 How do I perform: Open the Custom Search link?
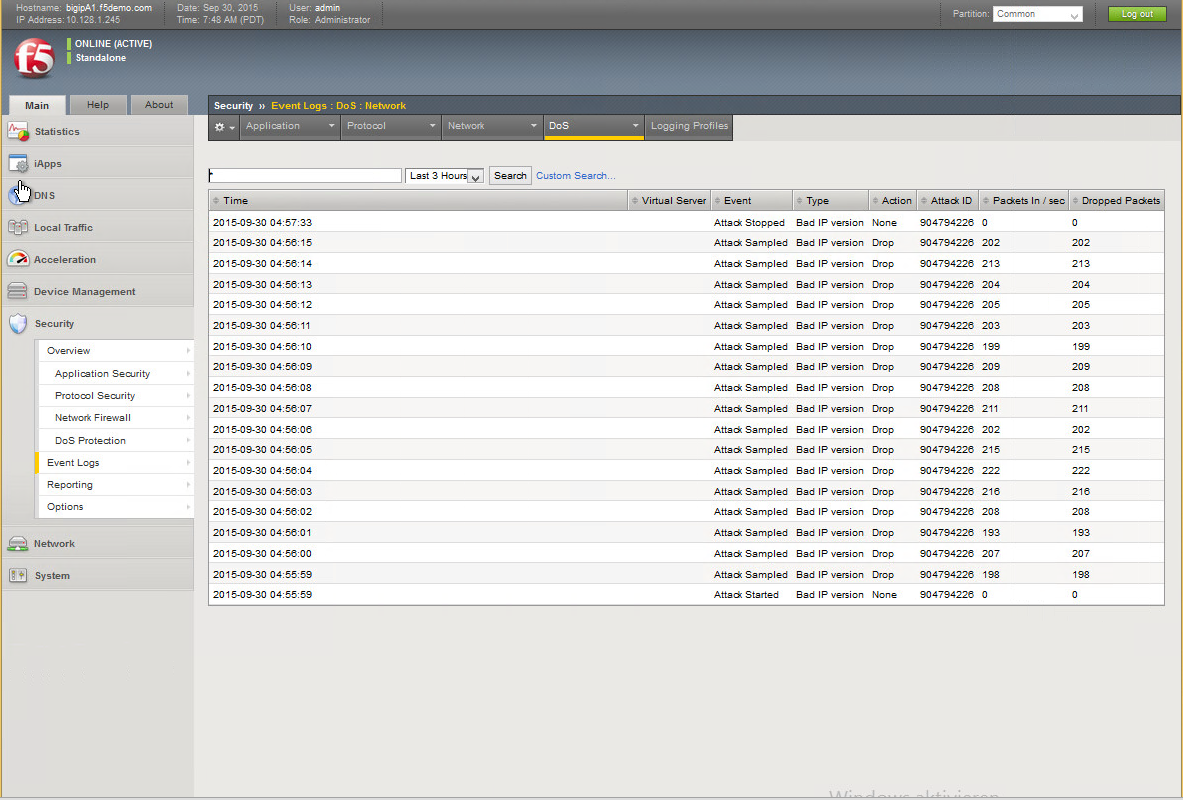(576, 176)
